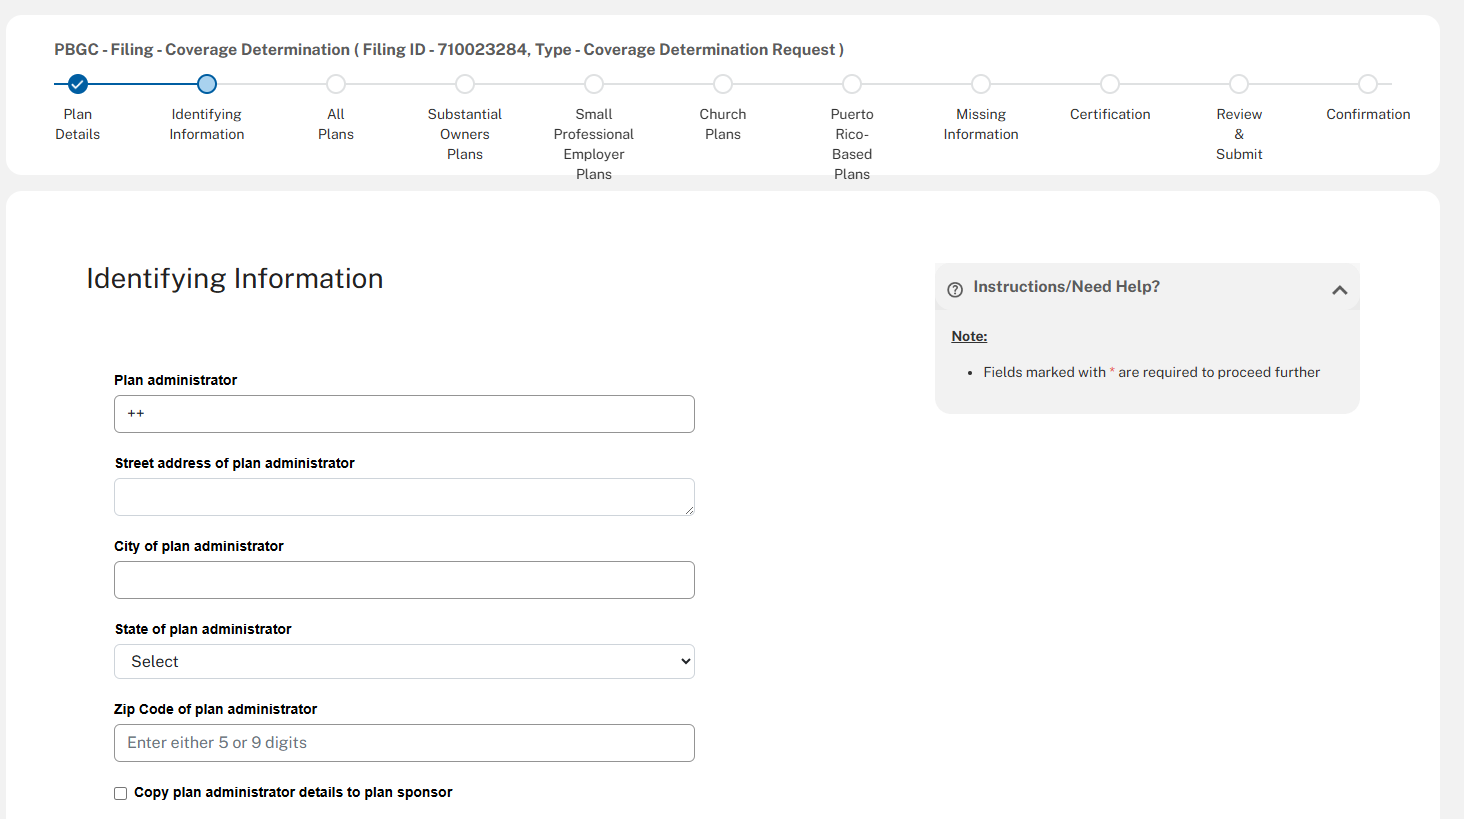Click the Street address of plan administrator field
This screenshot has width=1464, height=819.
click(x=404, y=497)
